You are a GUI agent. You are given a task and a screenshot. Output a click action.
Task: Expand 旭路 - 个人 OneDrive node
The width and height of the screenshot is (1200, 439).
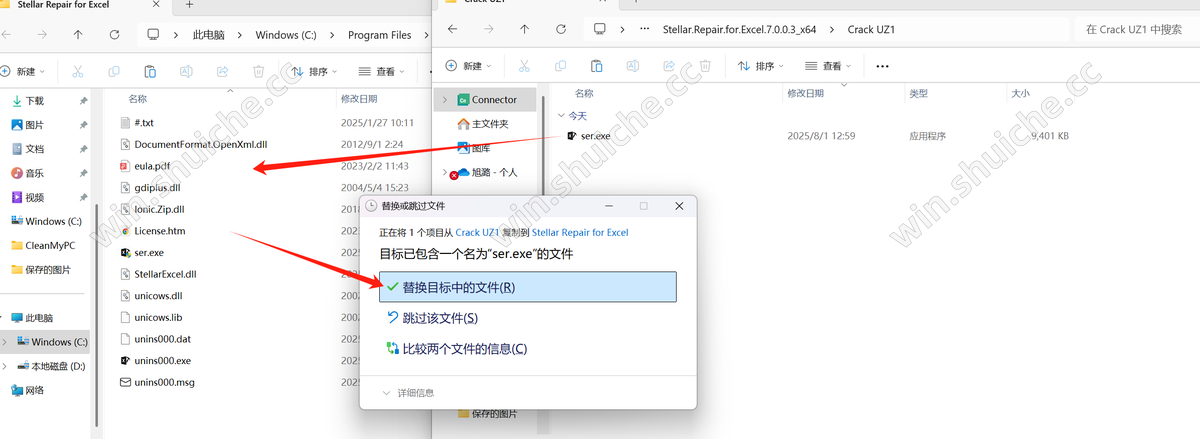pos(444,172)
